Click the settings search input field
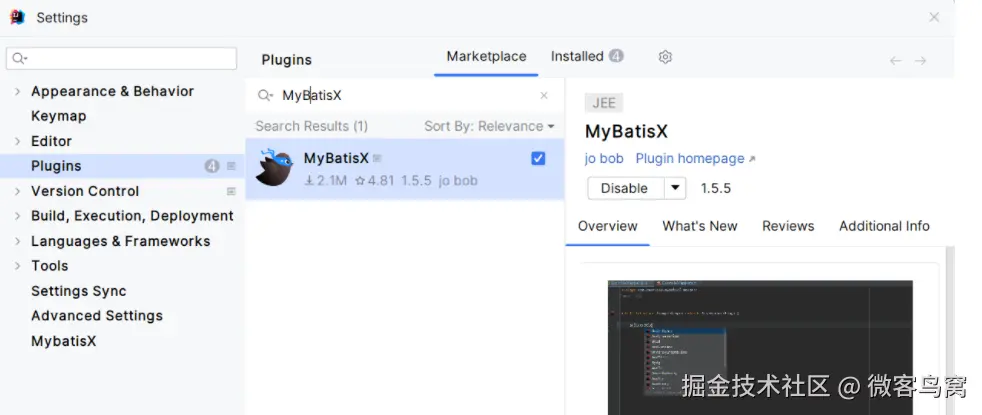This screenshot has width=982, height=415. tap(121, 59)
